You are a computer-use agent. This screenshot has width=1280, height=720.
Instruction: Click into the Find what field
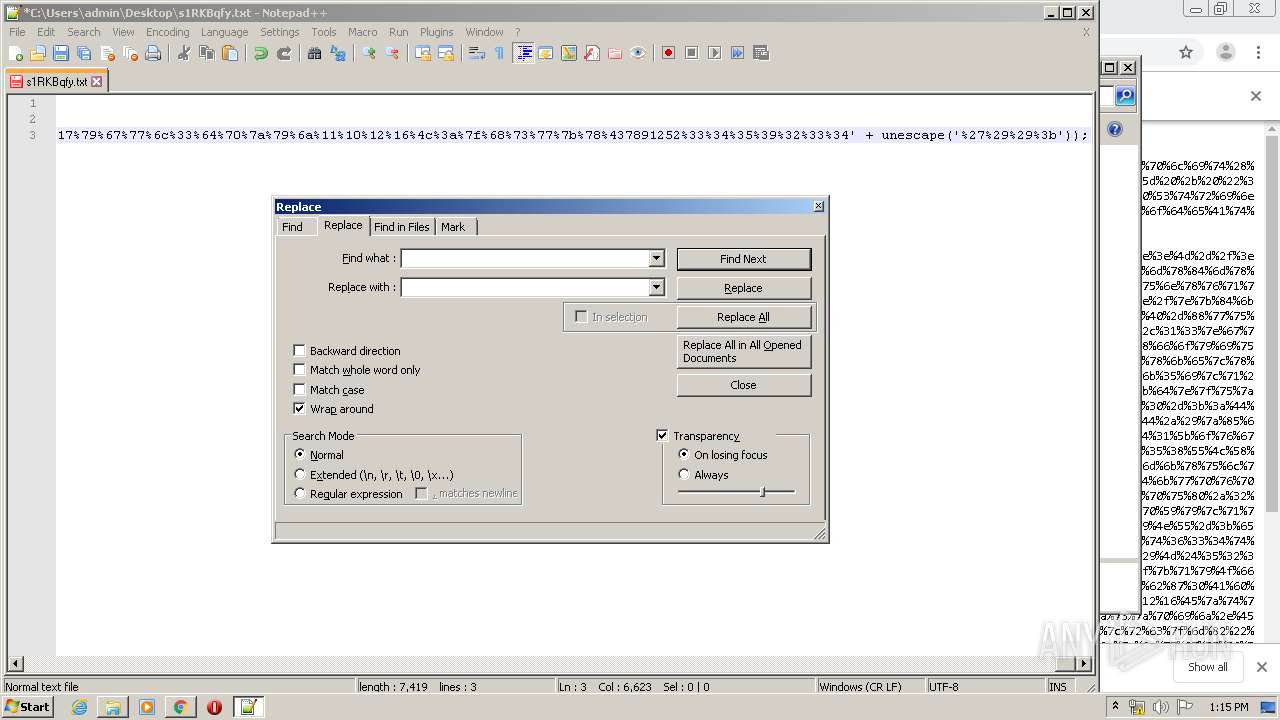(x=525, y=258)
